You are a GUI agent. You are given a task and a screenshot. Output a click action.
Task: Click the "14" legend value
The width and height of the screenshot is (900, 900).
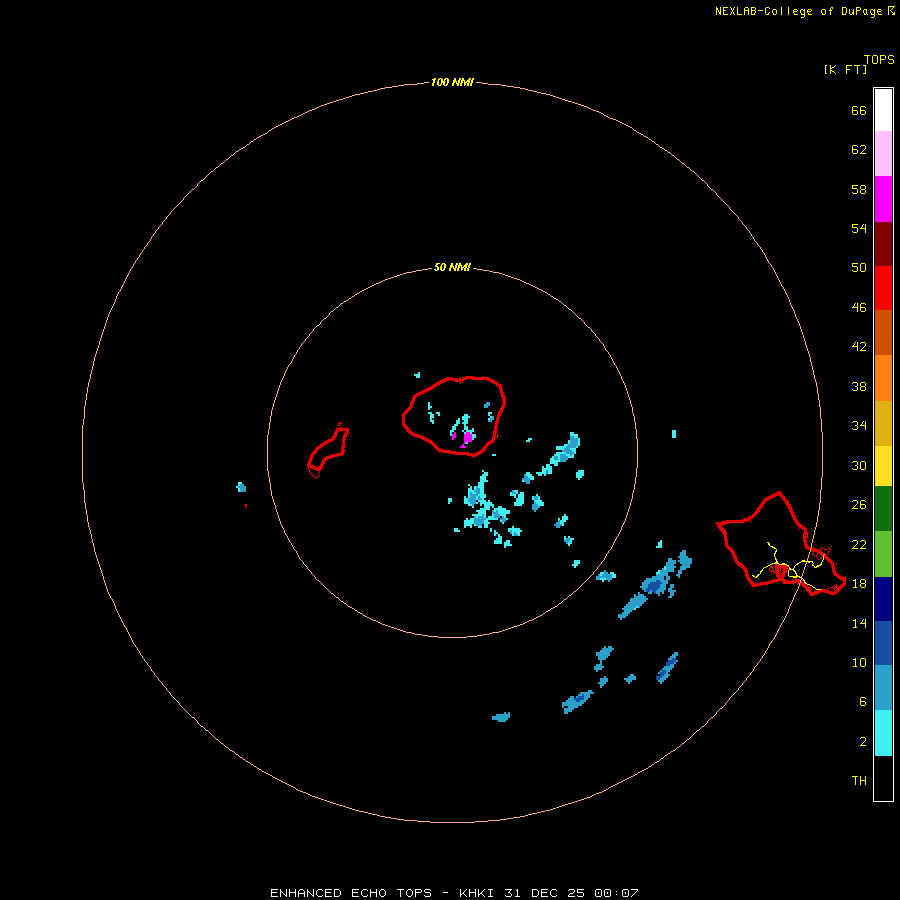pos(859,623)
